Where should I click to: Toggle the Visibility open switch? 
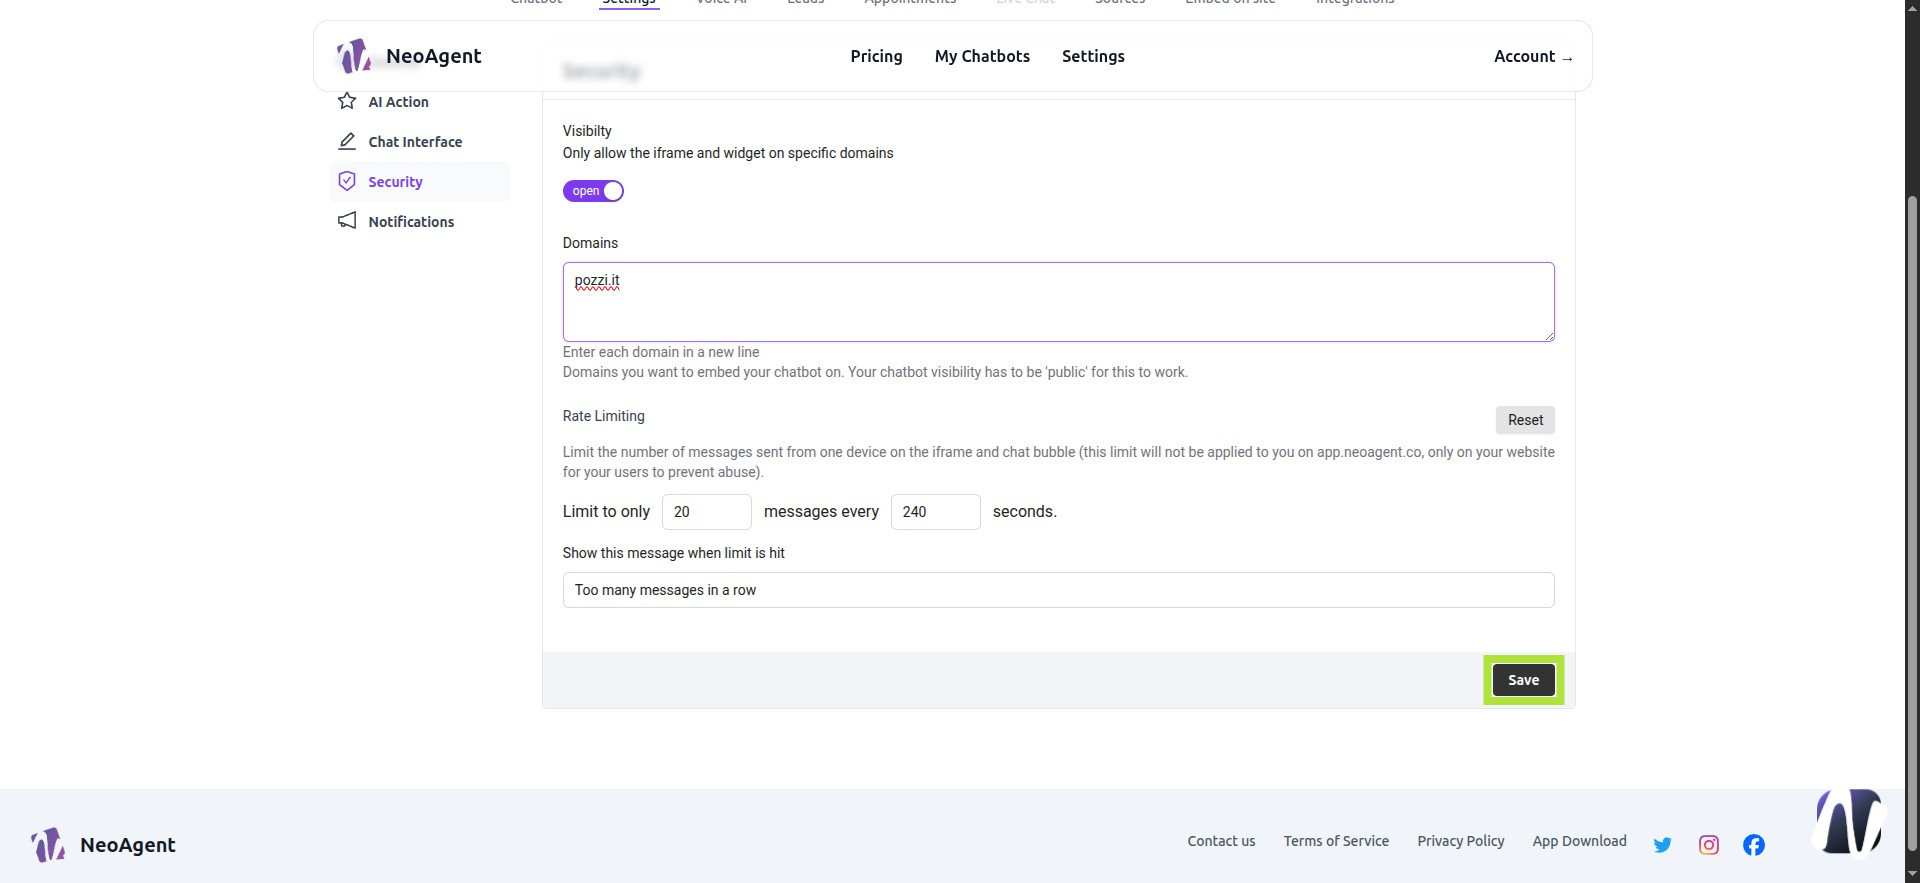(593, 191)
